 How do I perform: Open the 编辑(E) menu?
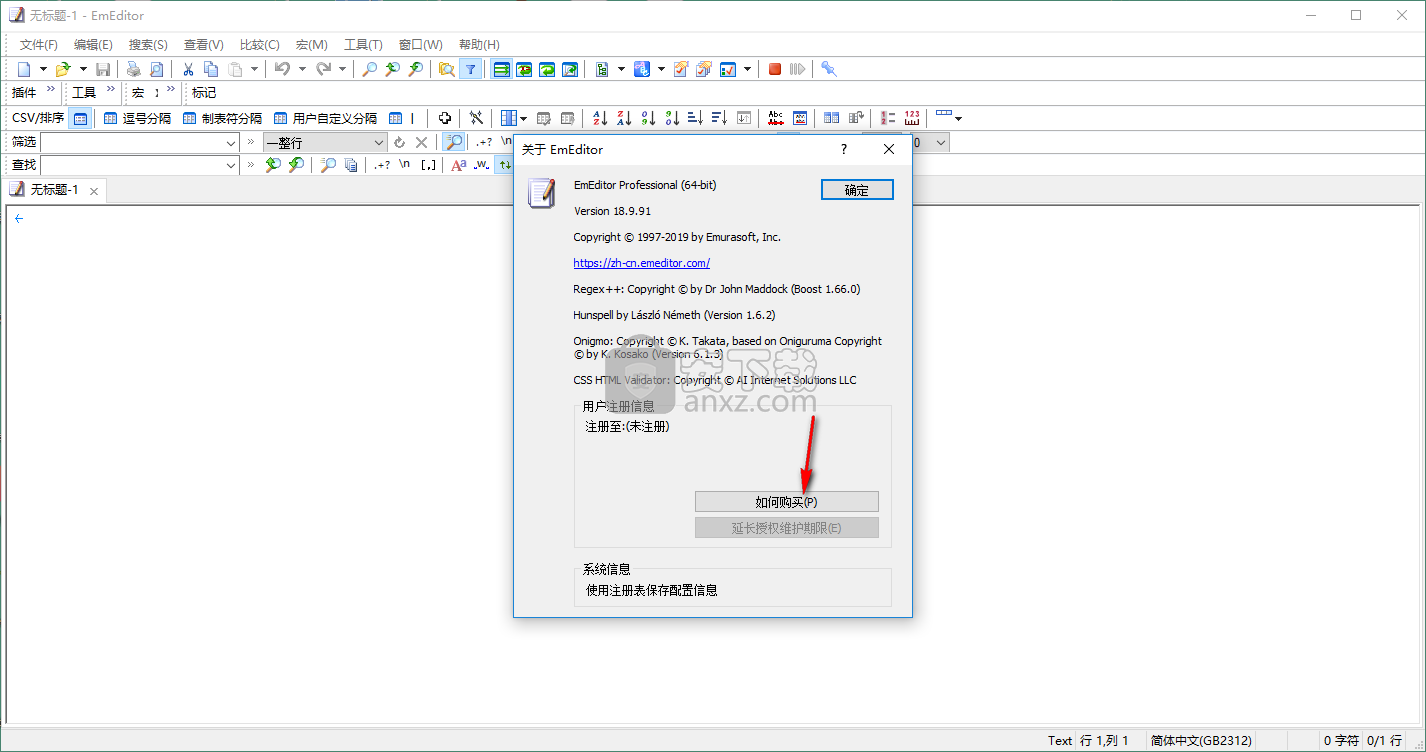(93, 45)
